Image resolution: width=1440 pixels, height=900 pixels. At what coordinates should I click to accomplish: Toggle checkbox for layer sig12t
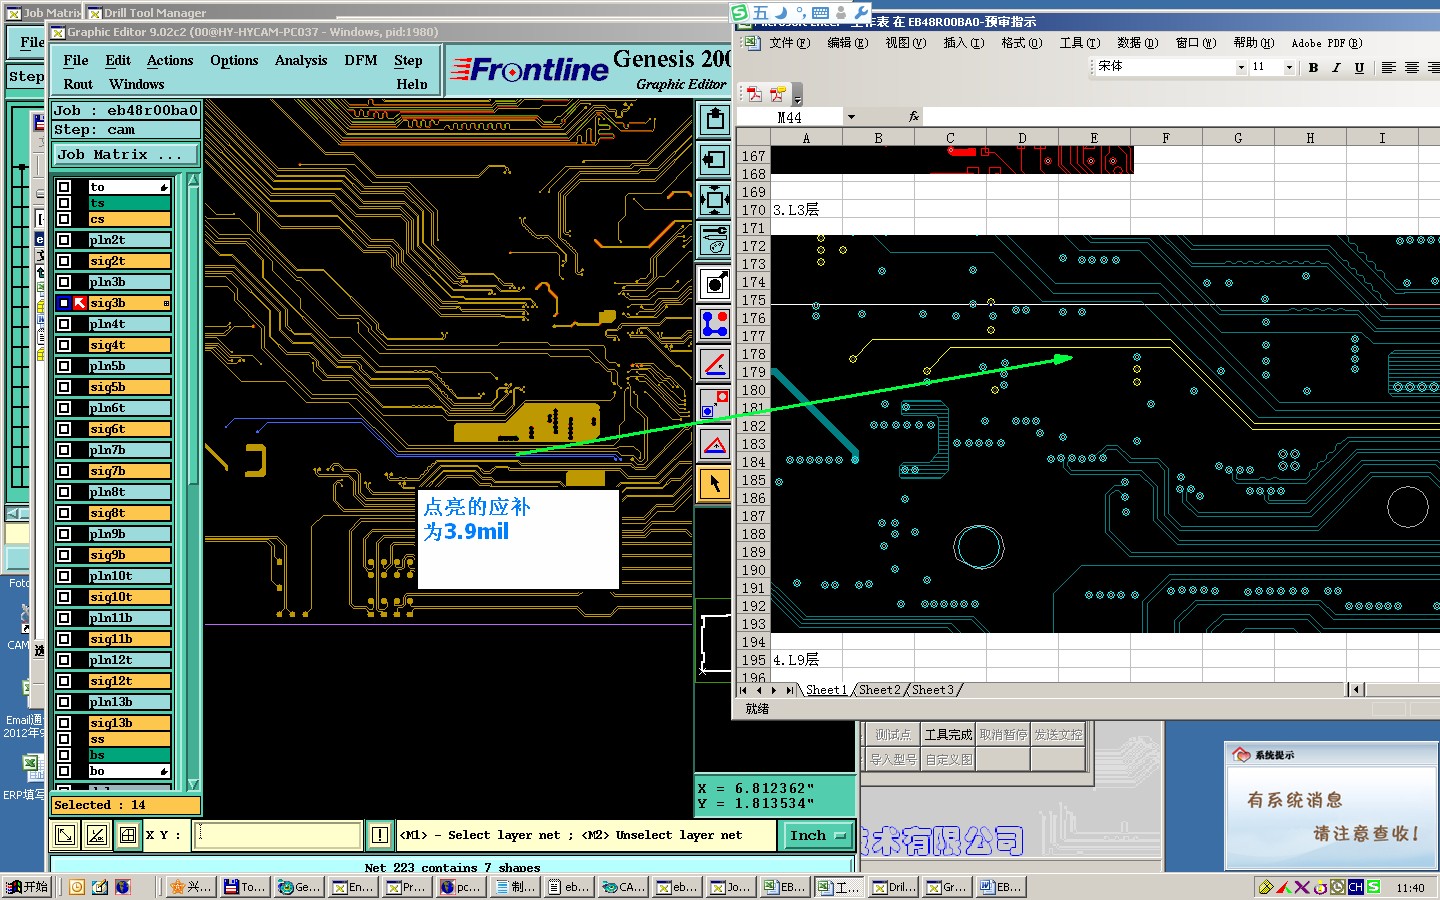pyautogui.click(x=64, y=681)
